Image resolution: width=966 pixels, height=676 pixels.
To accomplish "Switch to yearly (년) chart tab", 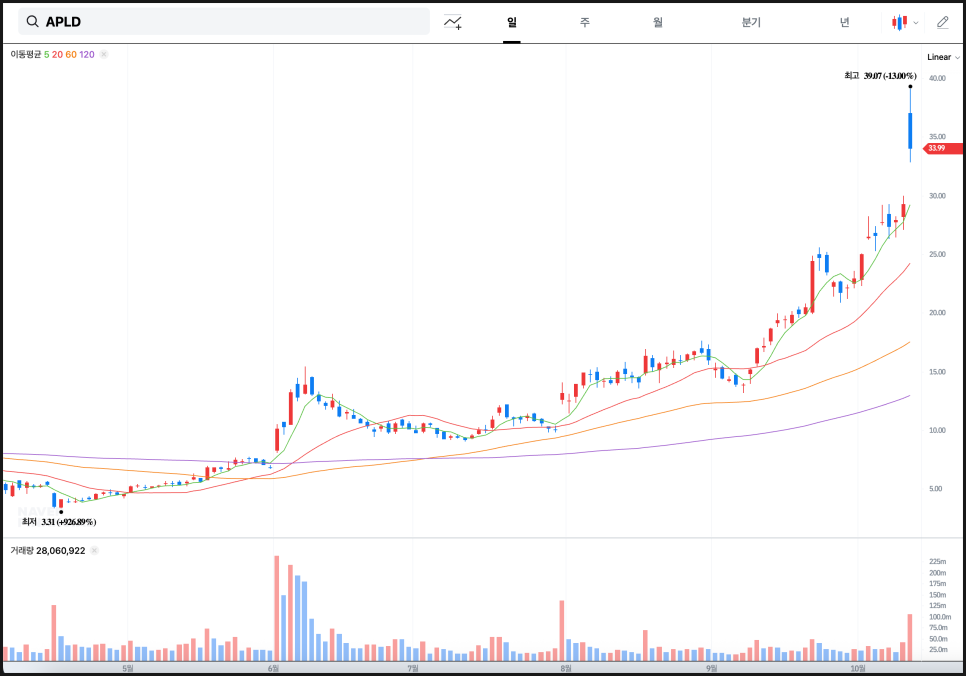I will tap(845, 21).
